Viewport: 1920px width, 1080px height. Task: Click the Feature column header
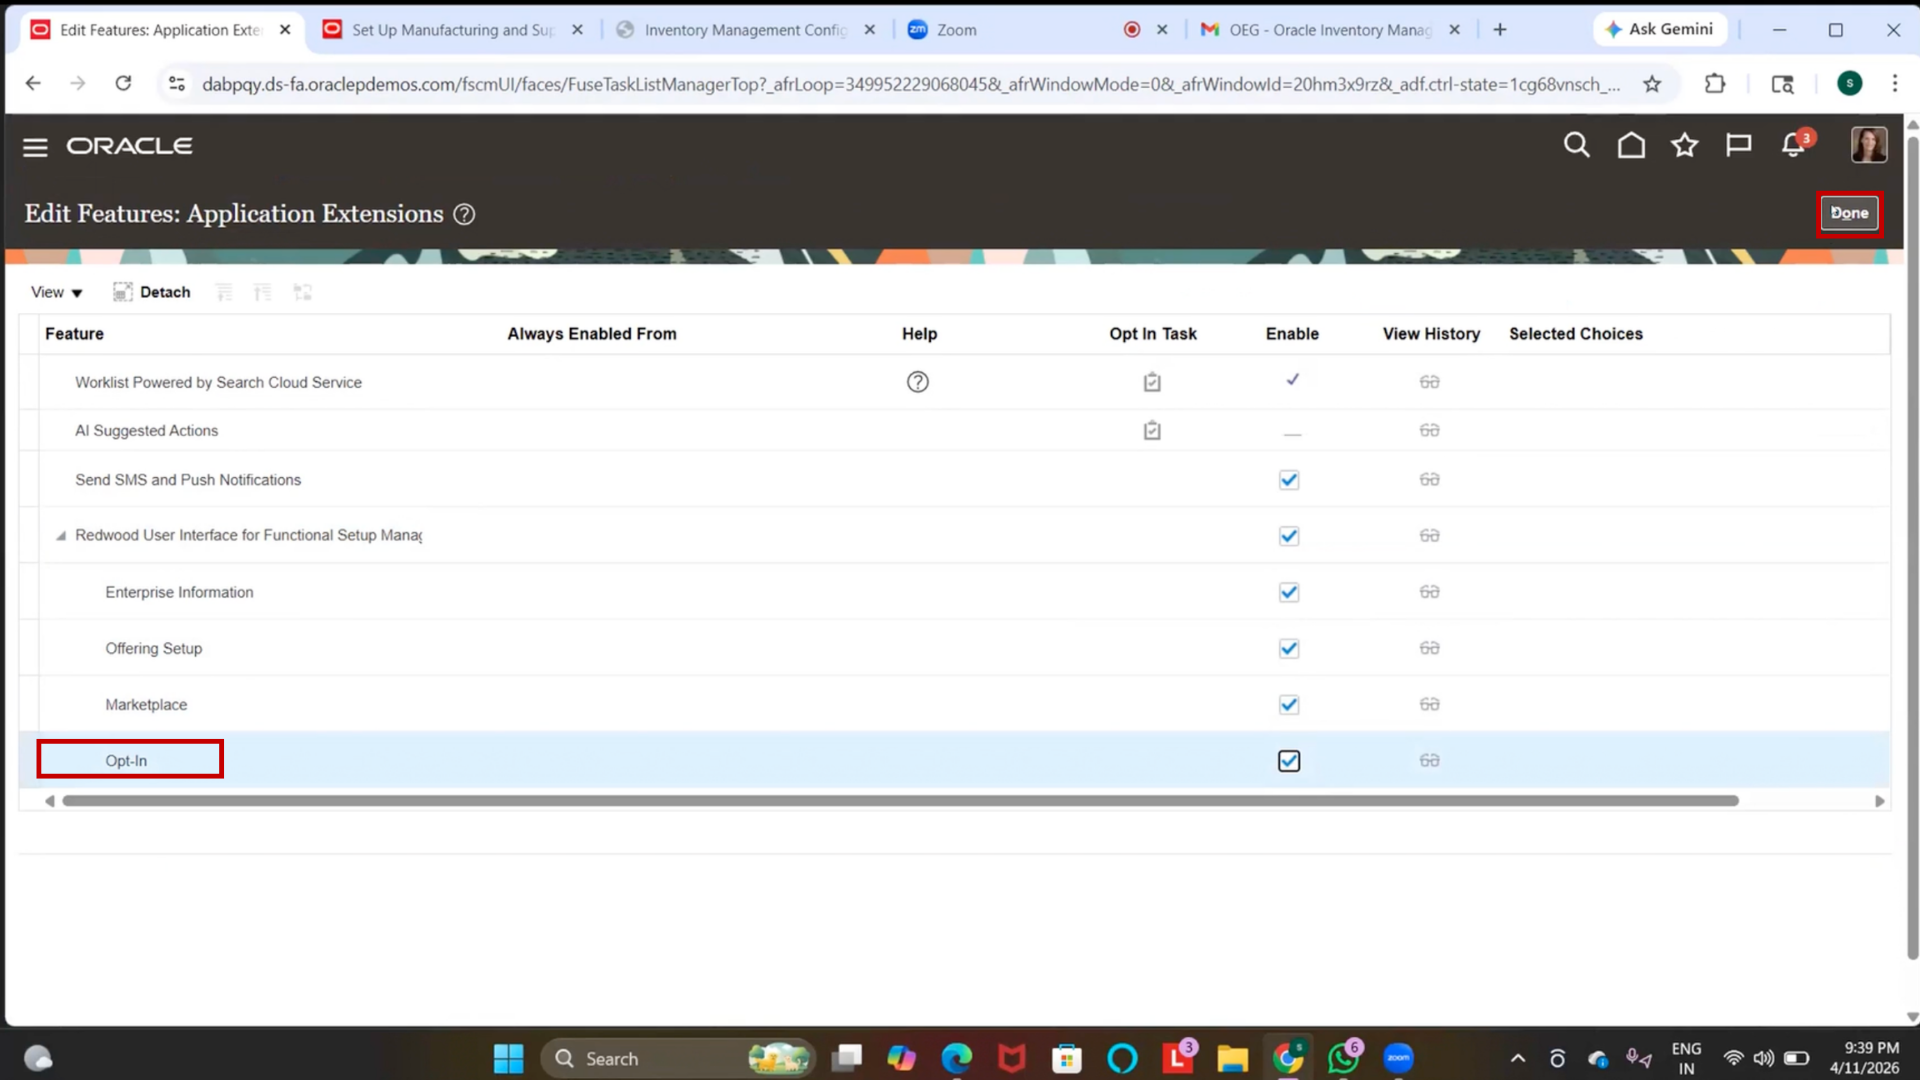coord(74,334)
